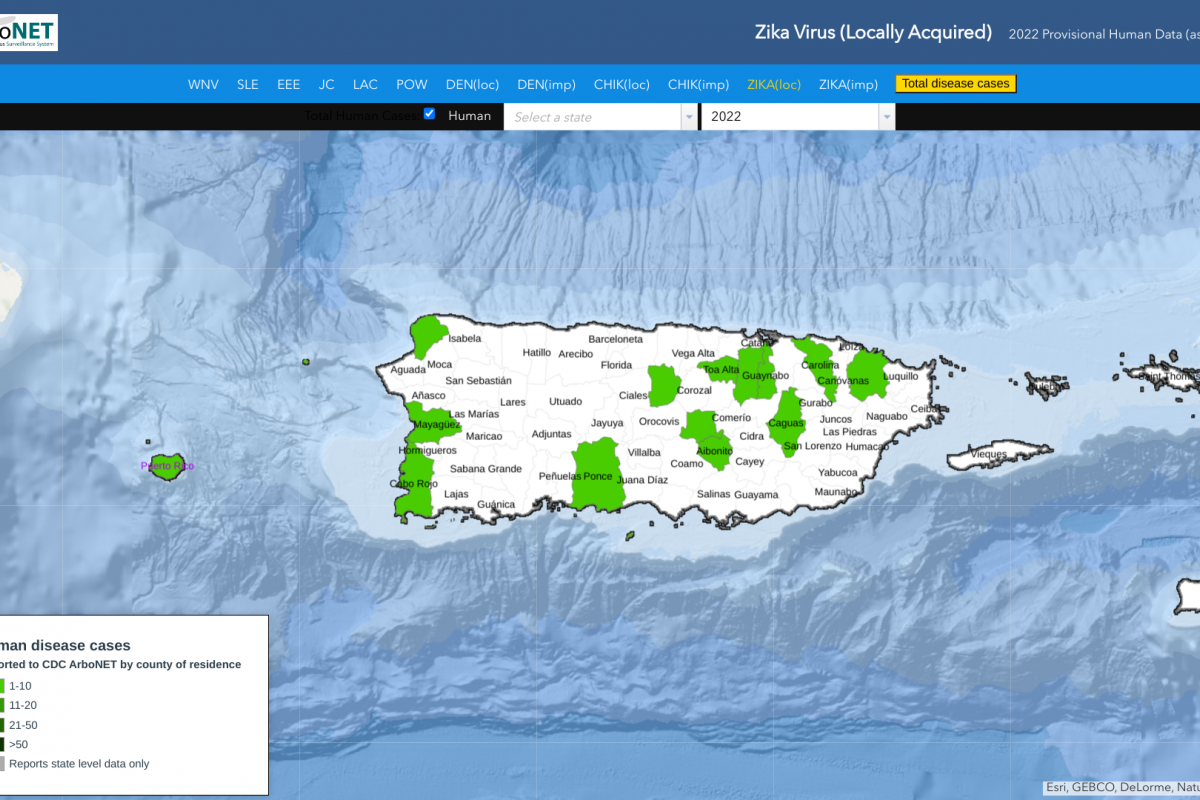Viewport: 1200px width, 800px height.
Task: Switch to DEN(imp) tab
Action: coord(546,85)
